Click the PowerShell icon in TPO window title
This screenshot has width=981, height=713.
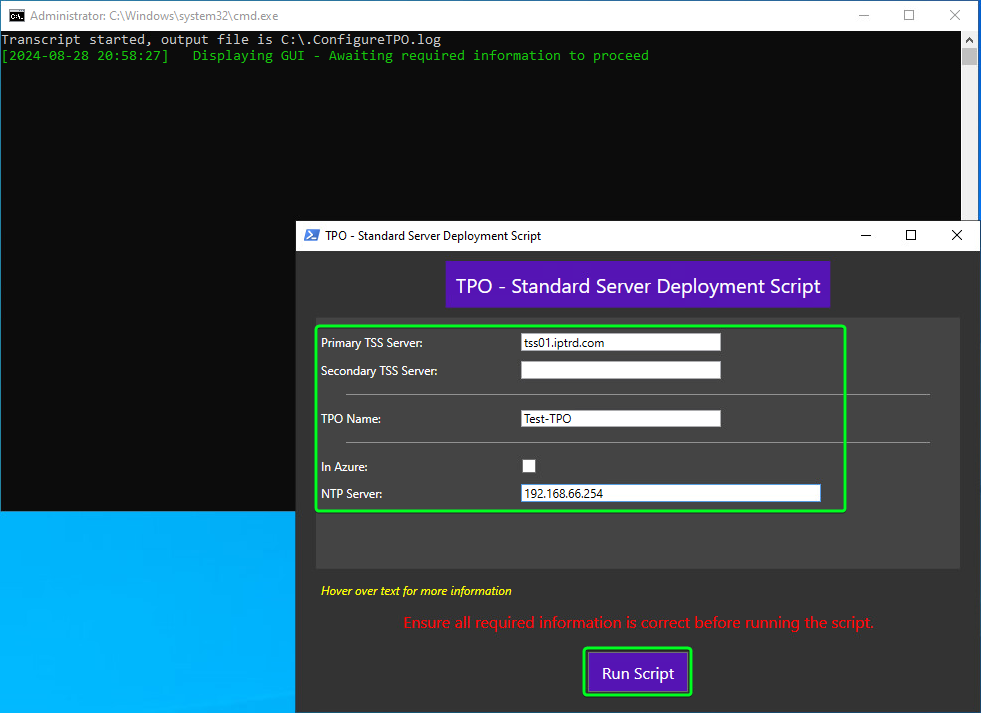(311, 235)
